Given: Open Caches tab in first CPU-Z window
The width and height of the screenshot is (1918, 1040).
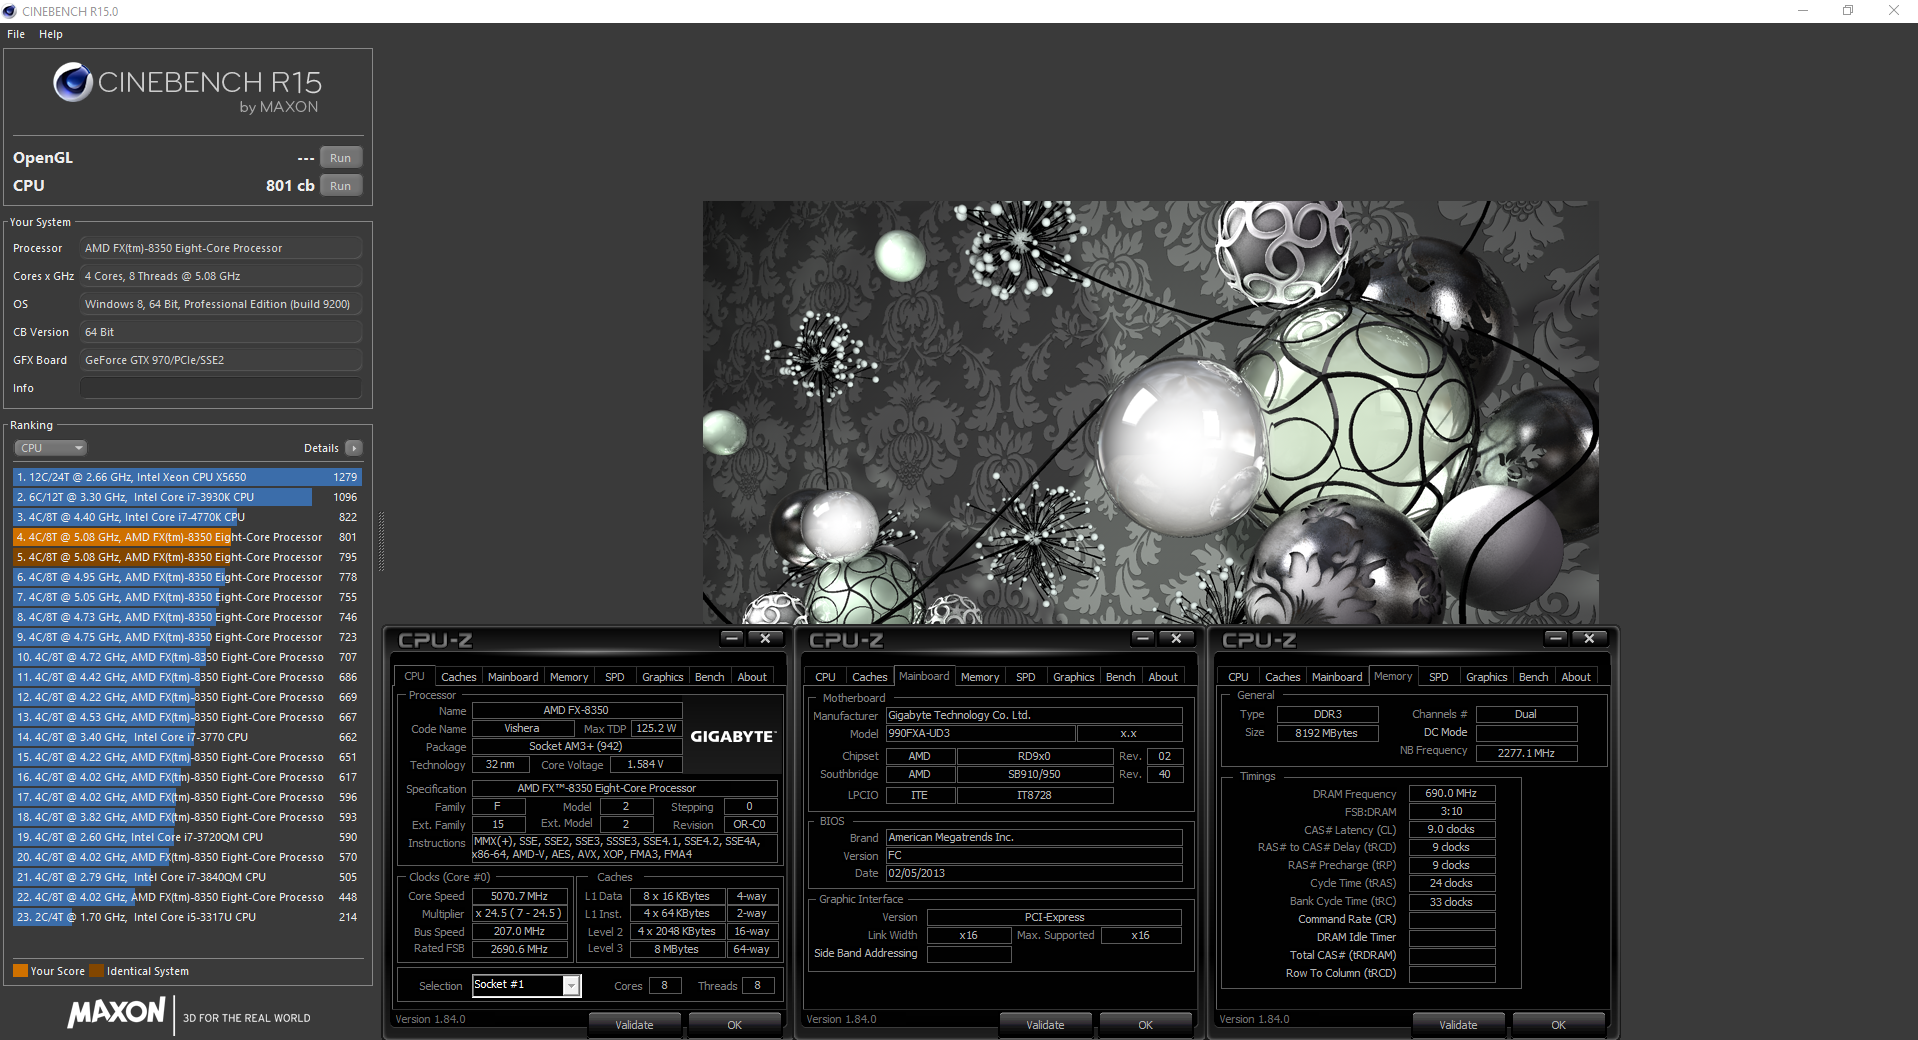Looking at the screenshot, I should [x=459, y=677].
